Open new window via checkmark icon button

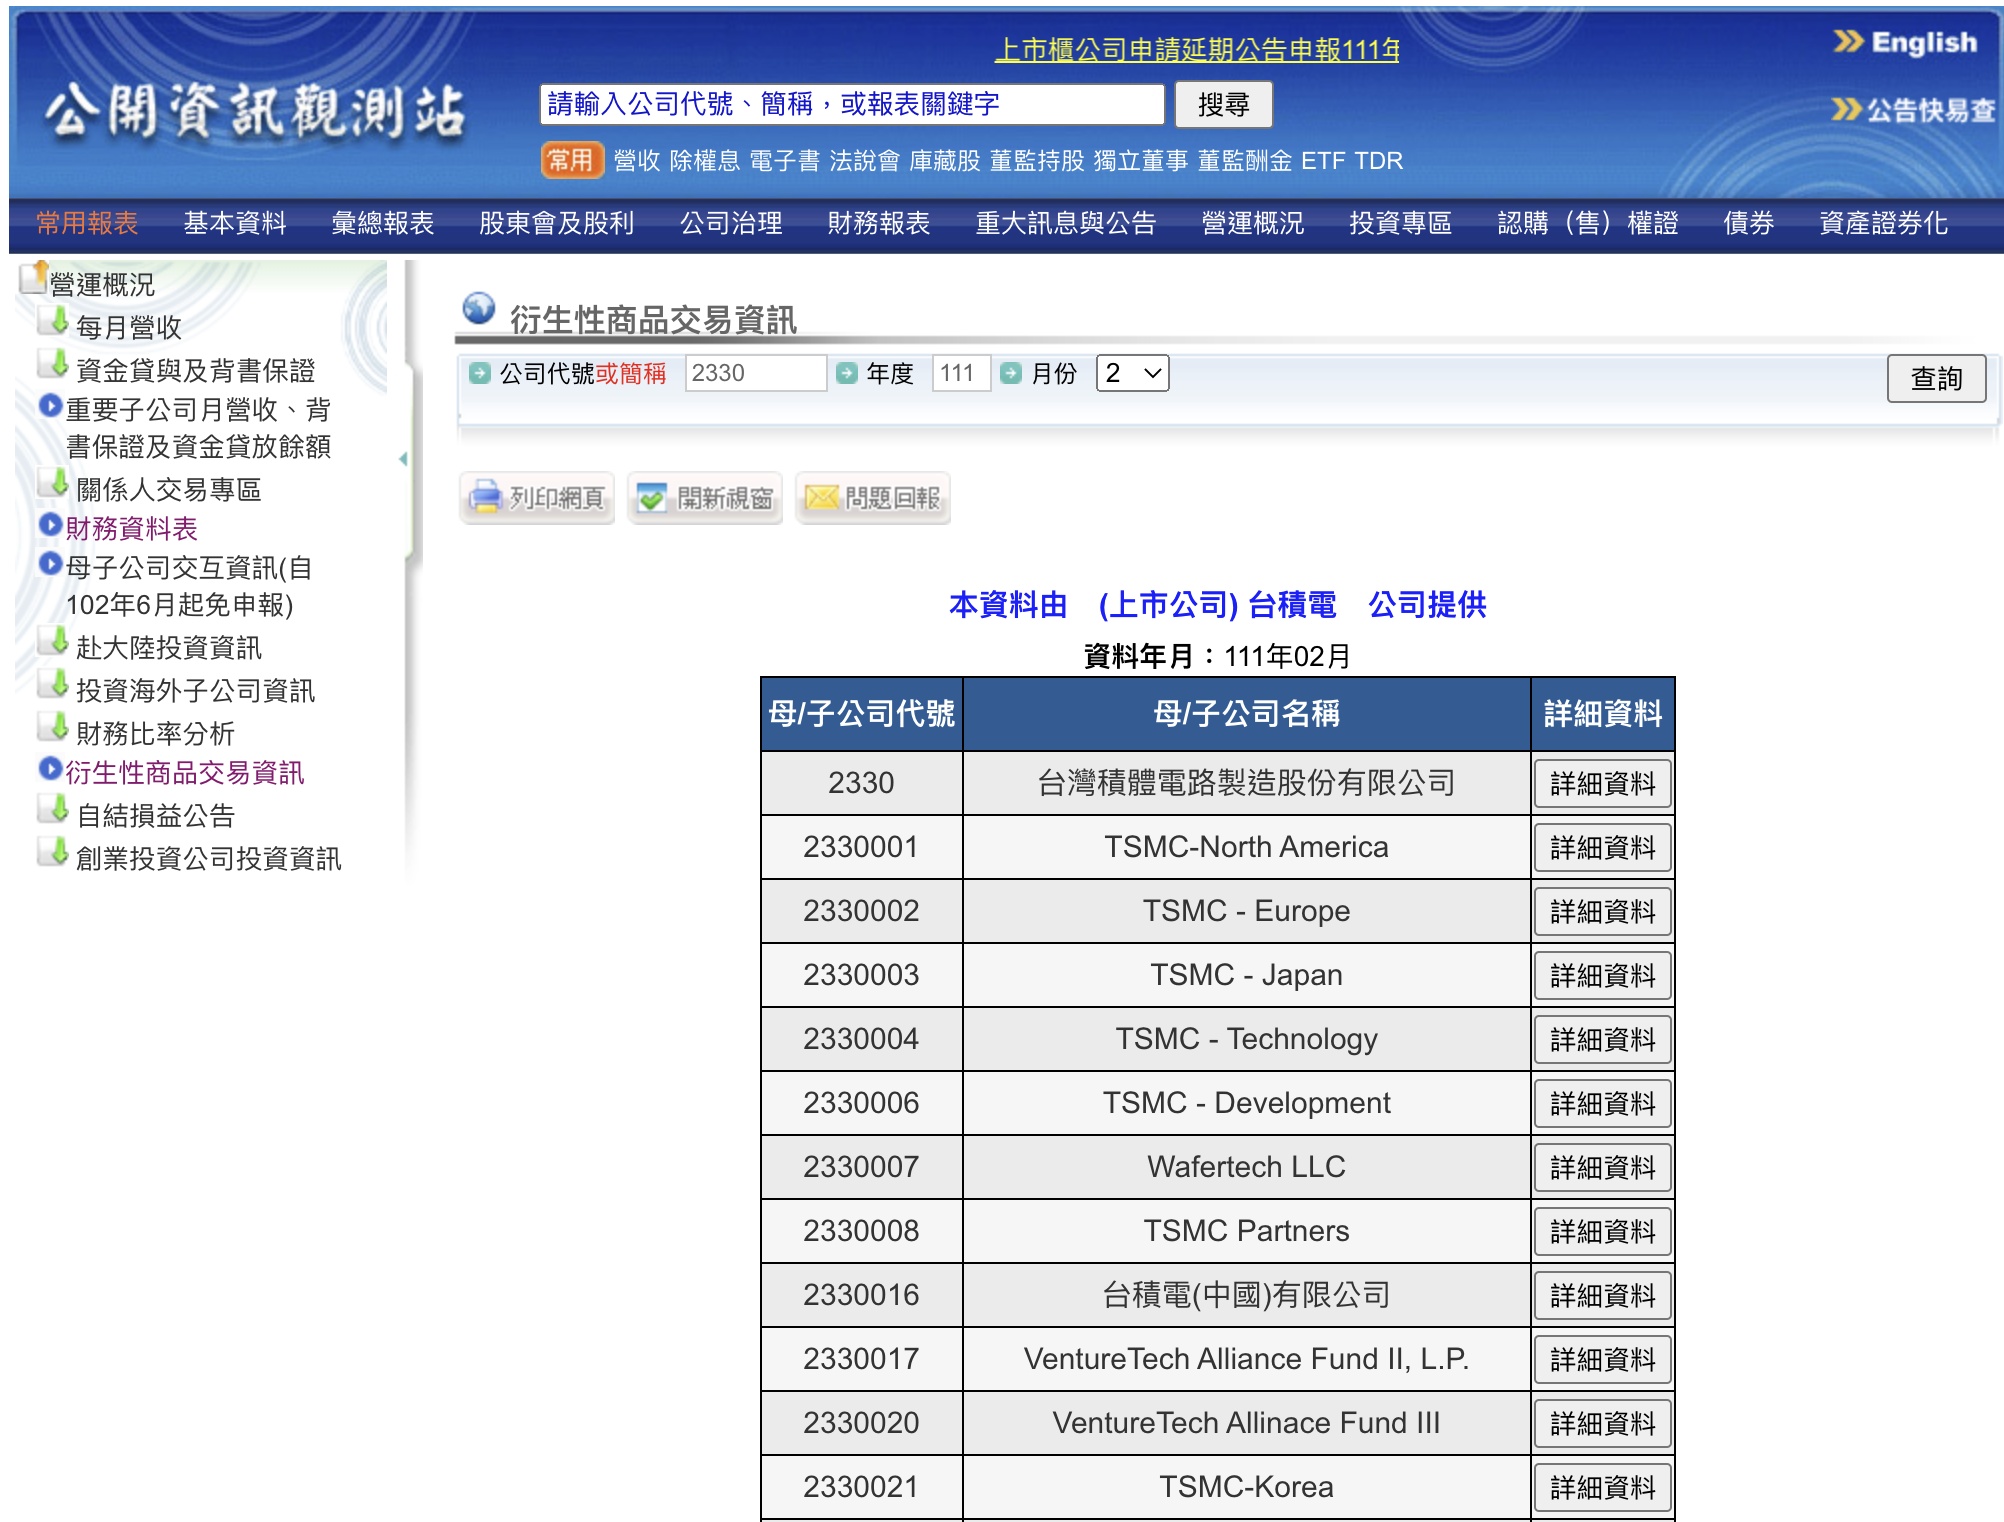coord(705,497)
